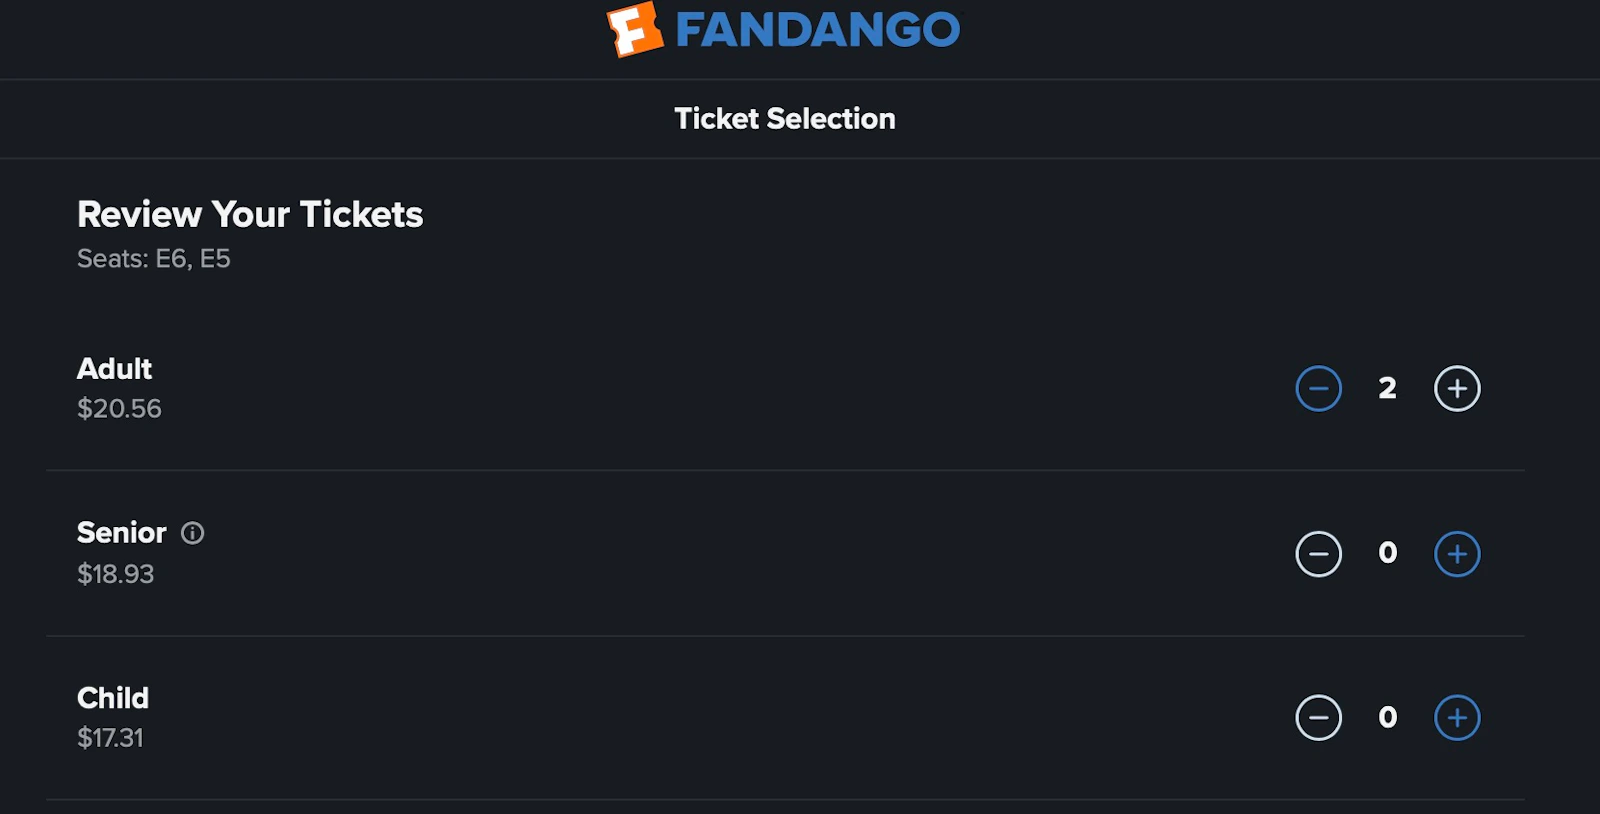
Task: Click the orange Fandango F ticket logo
Action: coord(636,29)
